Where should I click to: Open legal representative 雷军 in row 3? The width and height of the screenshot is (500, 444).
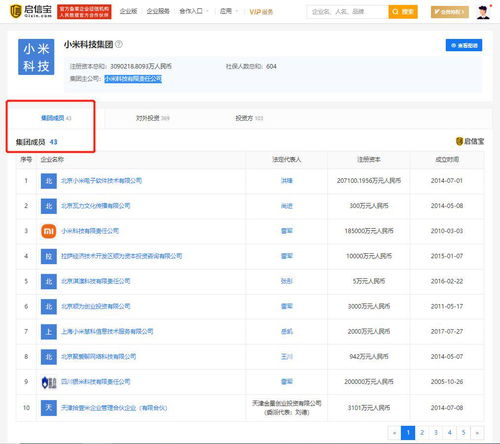(x=287, y=231)
